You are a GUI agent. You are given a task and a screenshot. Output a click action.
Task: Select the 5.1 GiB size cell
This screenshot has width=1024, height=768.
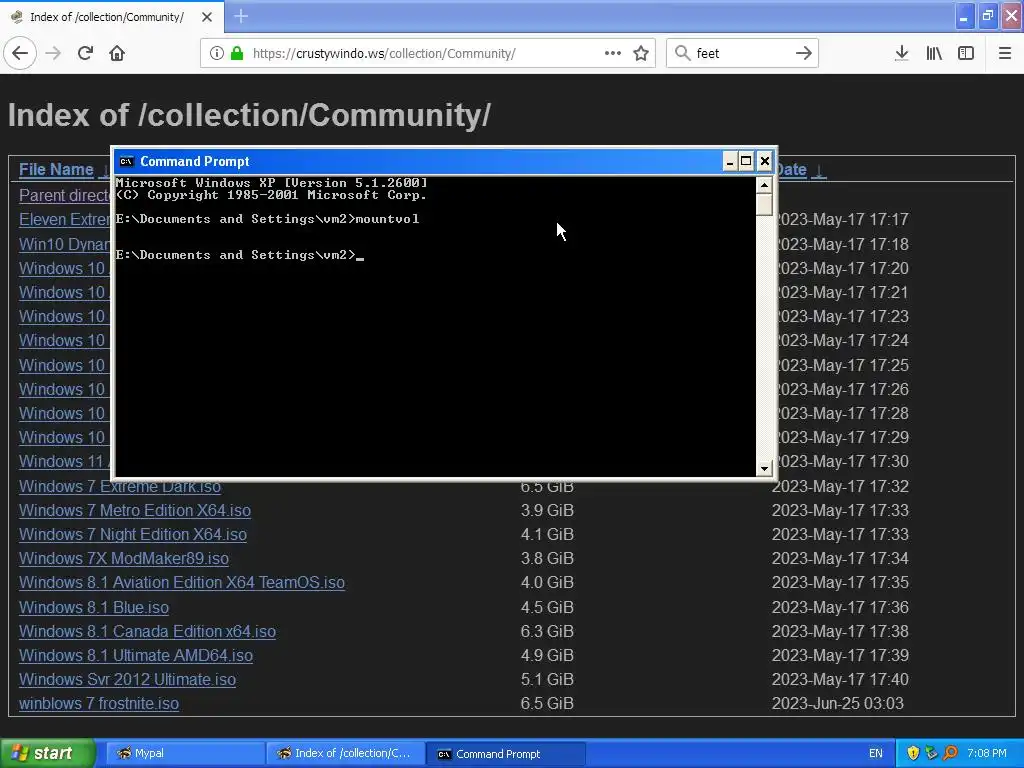(547, 679)
